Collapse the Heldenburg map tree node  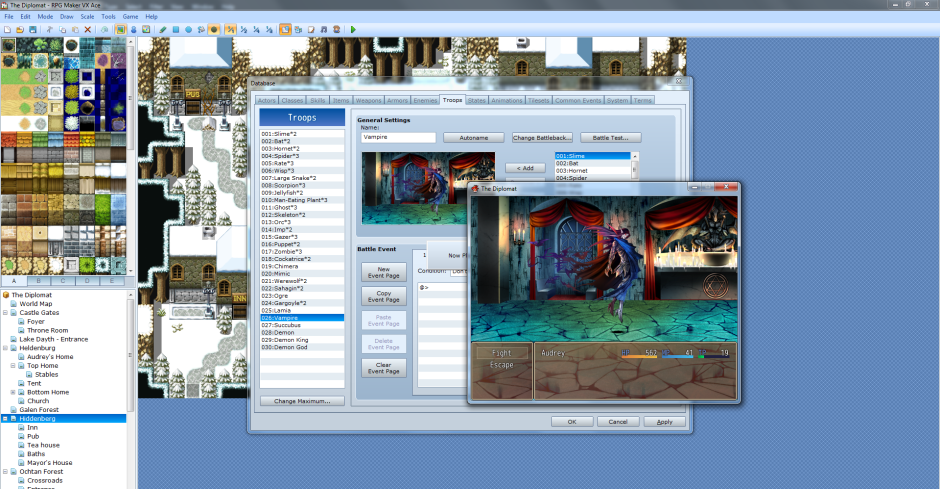[x=5, y=348]
